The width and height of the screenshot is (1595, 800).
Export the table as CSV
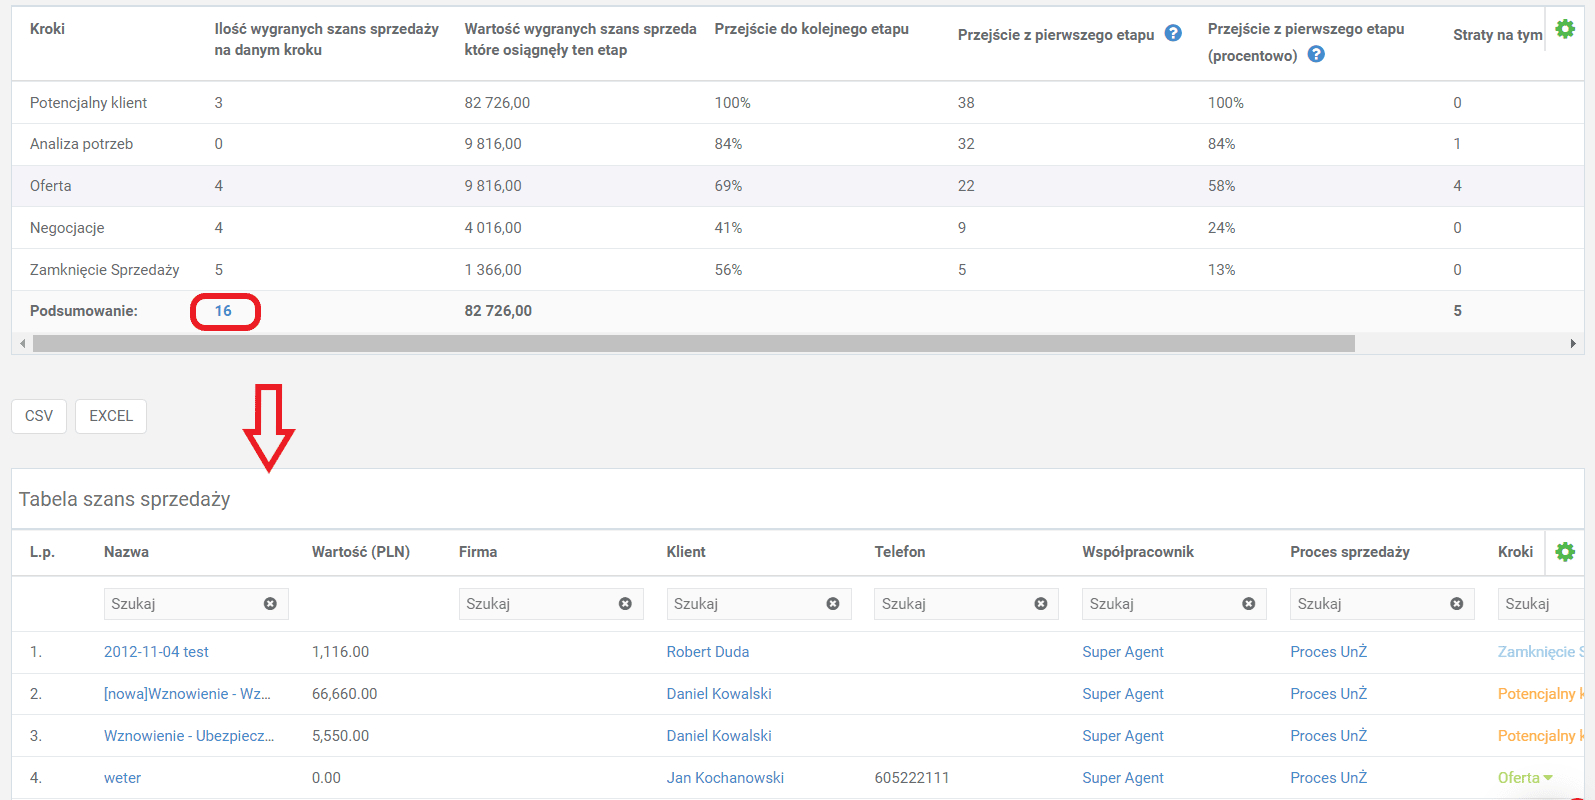point(39,416)
